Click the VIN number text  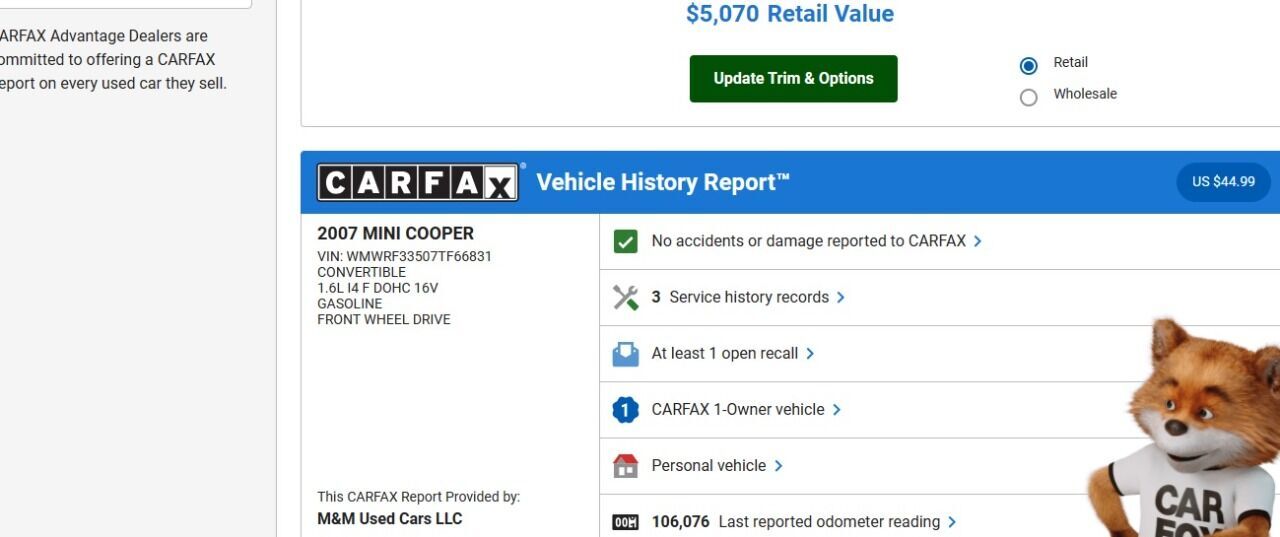pos(404,256)
